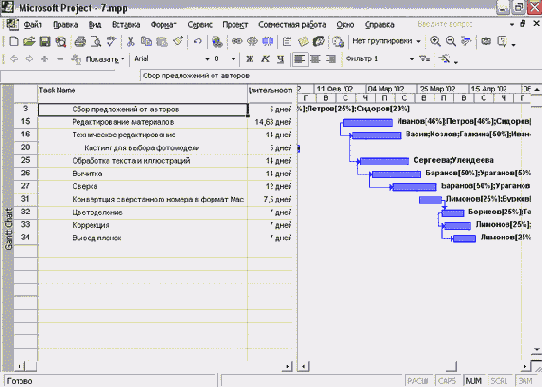Click the file Search icon

click(61, 42)
